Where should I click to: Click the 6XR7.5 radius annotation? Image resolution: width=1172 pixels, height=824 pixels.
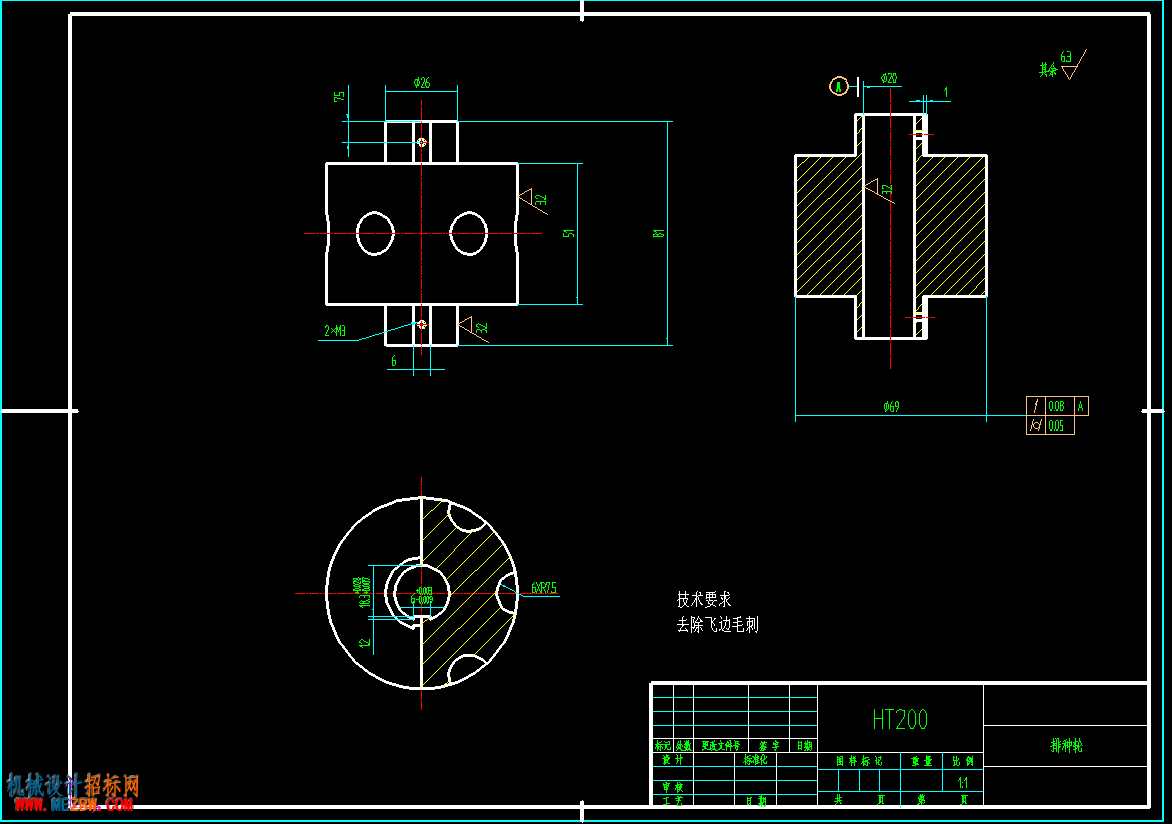(x=544, y=588)
